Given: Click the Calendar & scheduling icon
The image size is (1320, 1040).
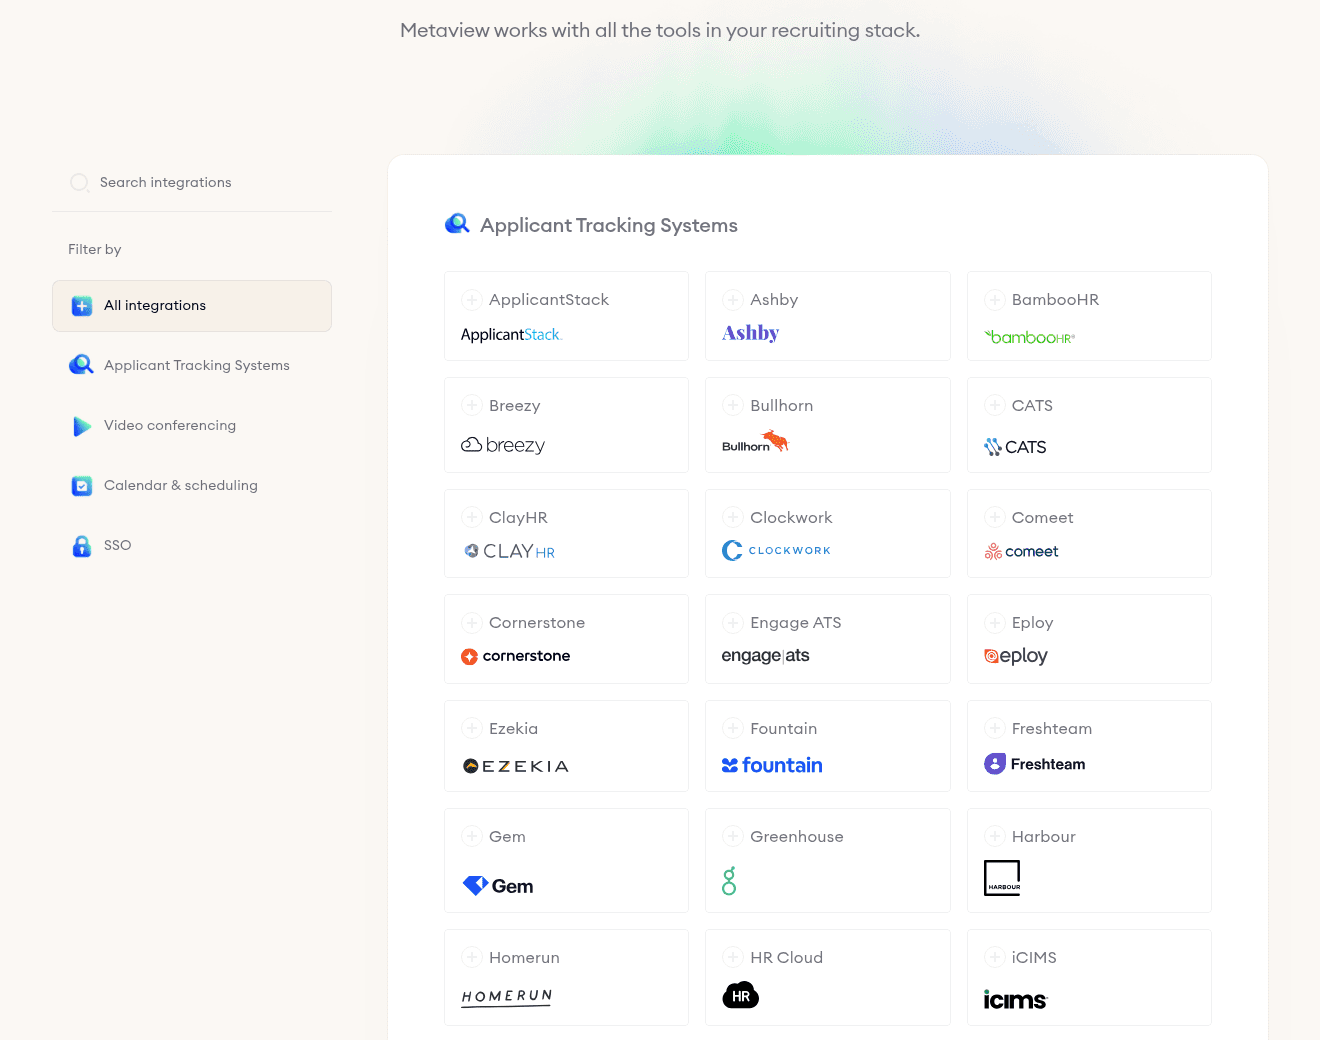Looking at the screenshot, I should 82,486.
